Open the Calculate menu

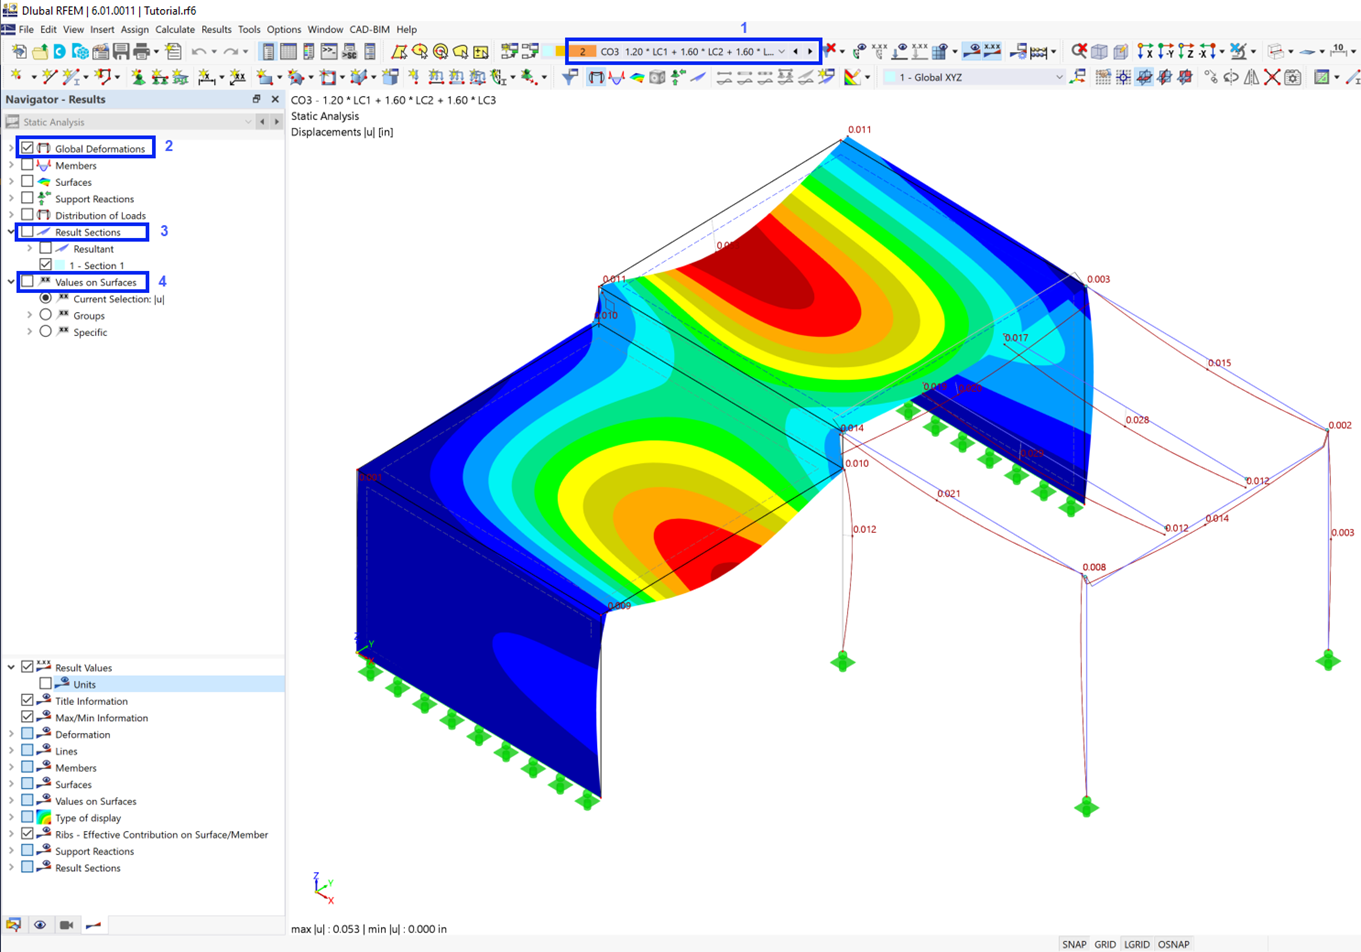[x=175, y=29]
